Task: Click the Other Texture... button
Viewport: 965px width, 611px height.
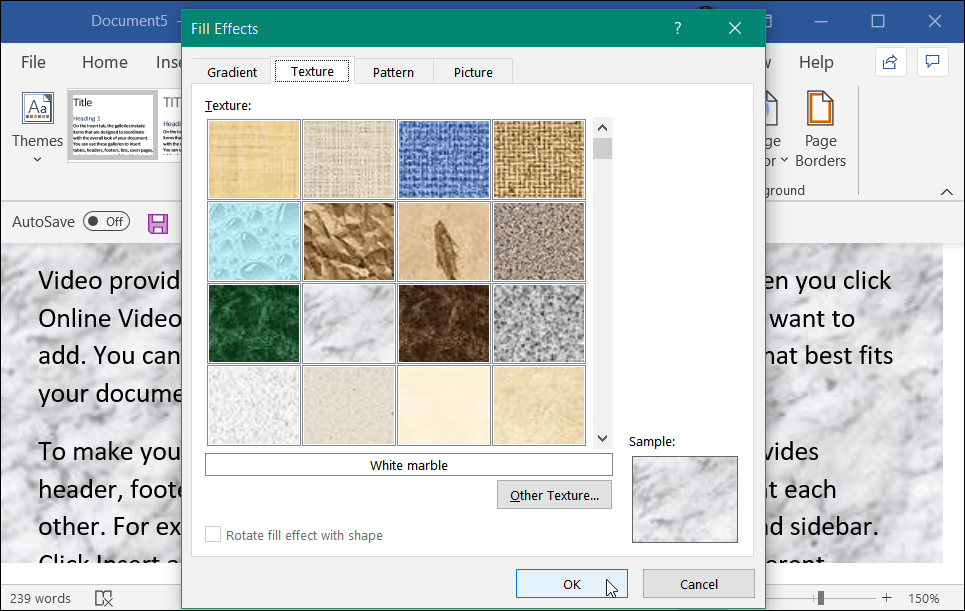Action: 555,495
